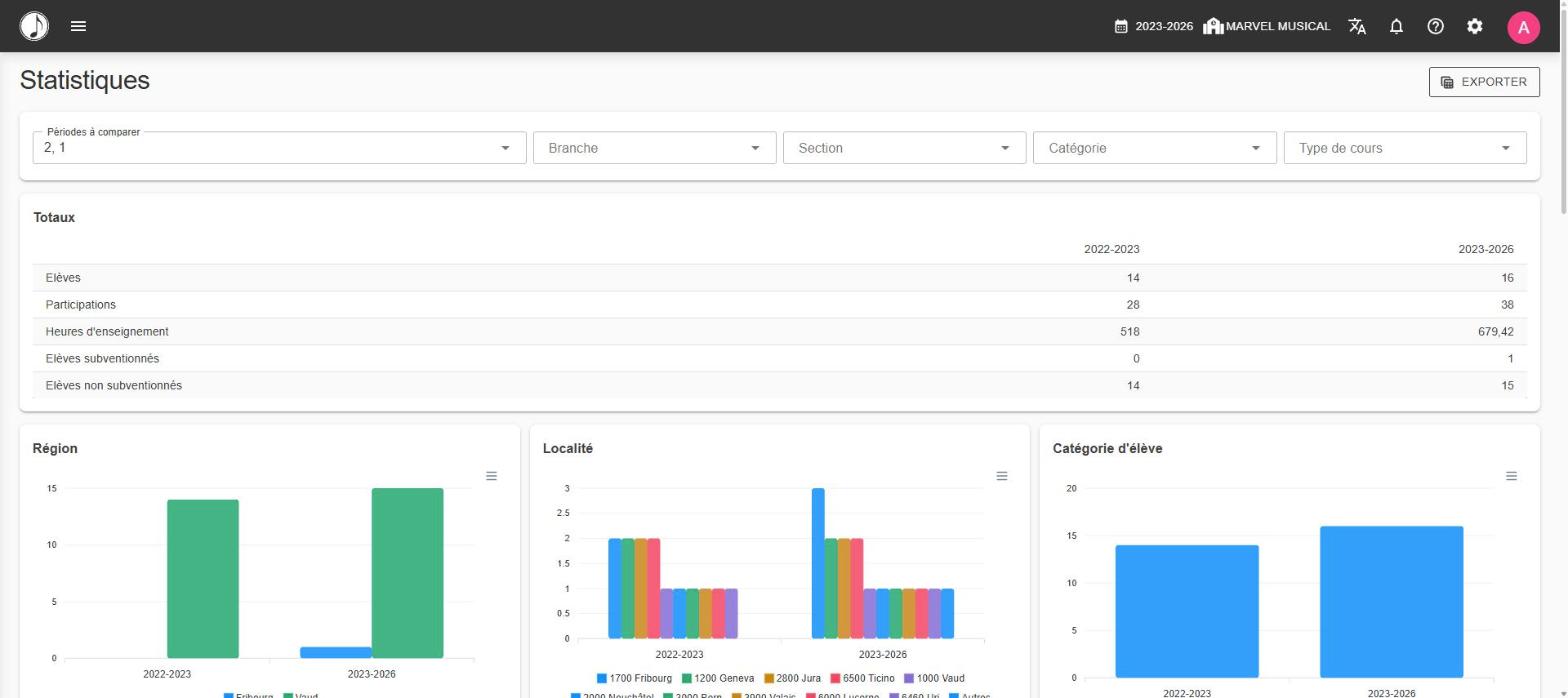Select the MARVEL MUSICAL school label

click(x=1278, y=26)
